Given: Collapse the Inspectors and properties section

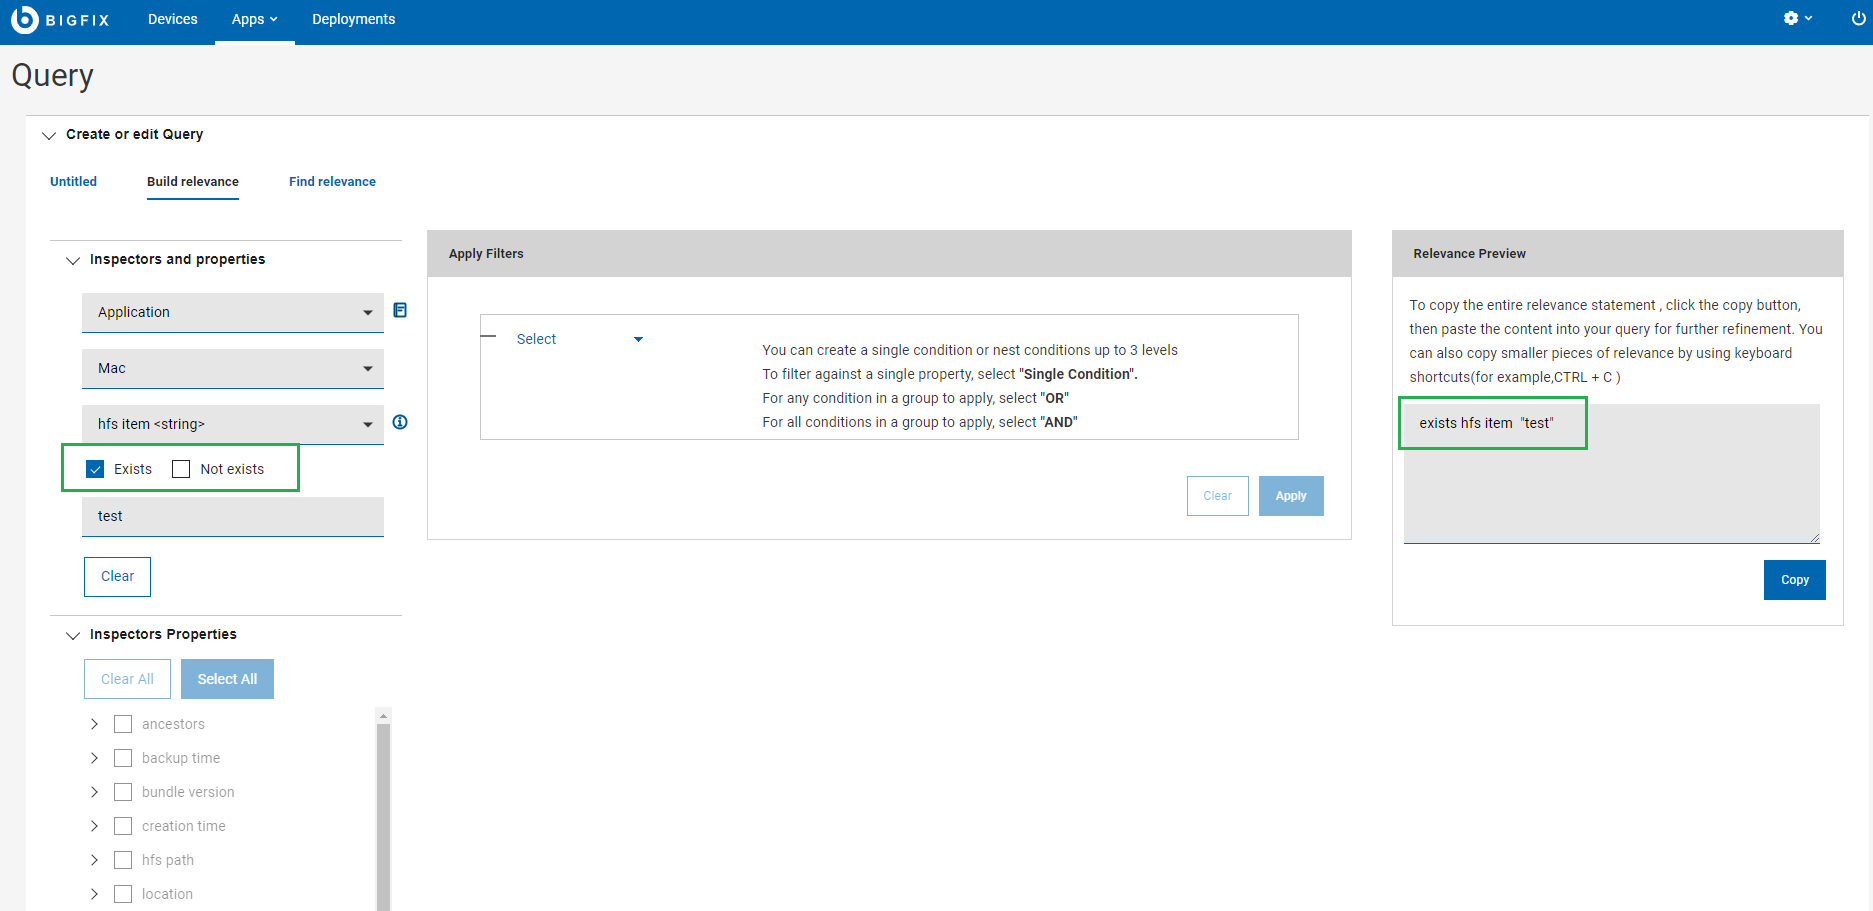Looking at the screenshot, I should [x=73, y=260].
